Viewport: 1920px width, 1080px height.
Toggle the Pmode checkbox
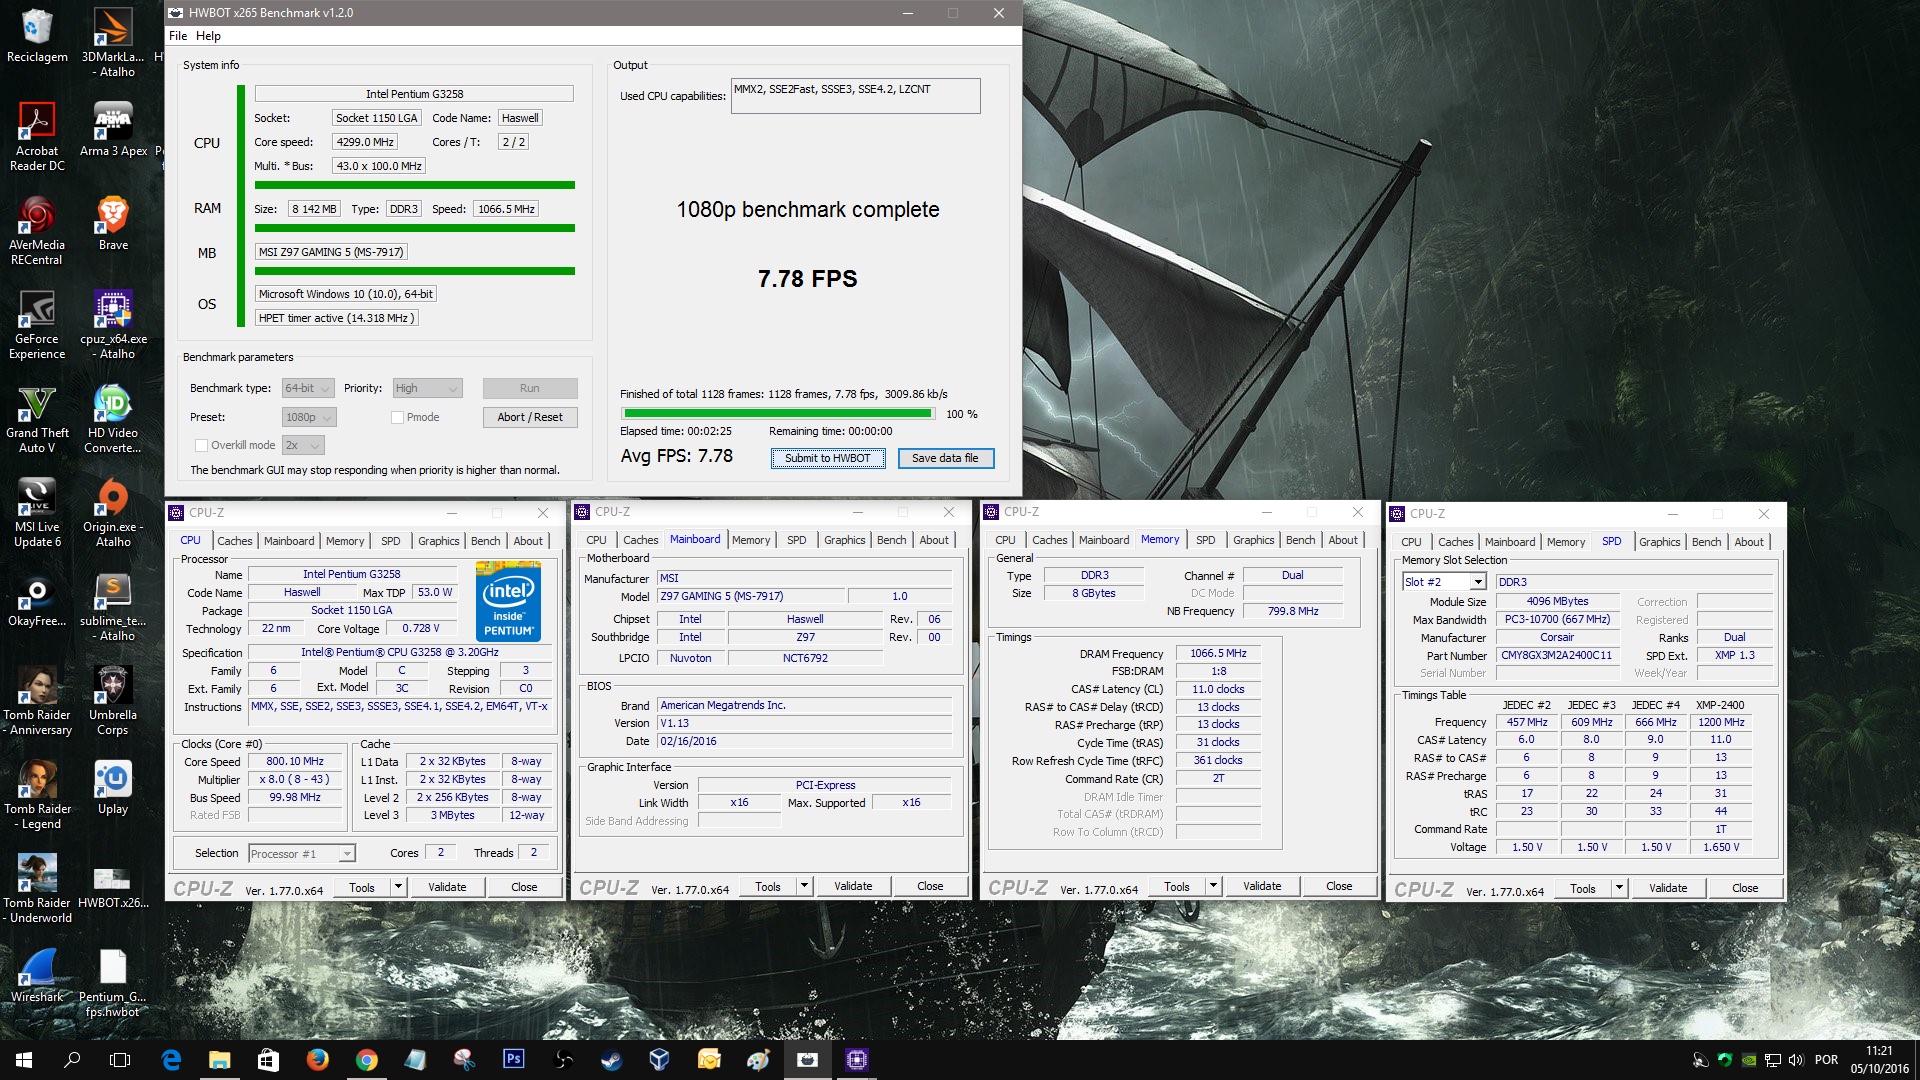[x=397, y=417]
